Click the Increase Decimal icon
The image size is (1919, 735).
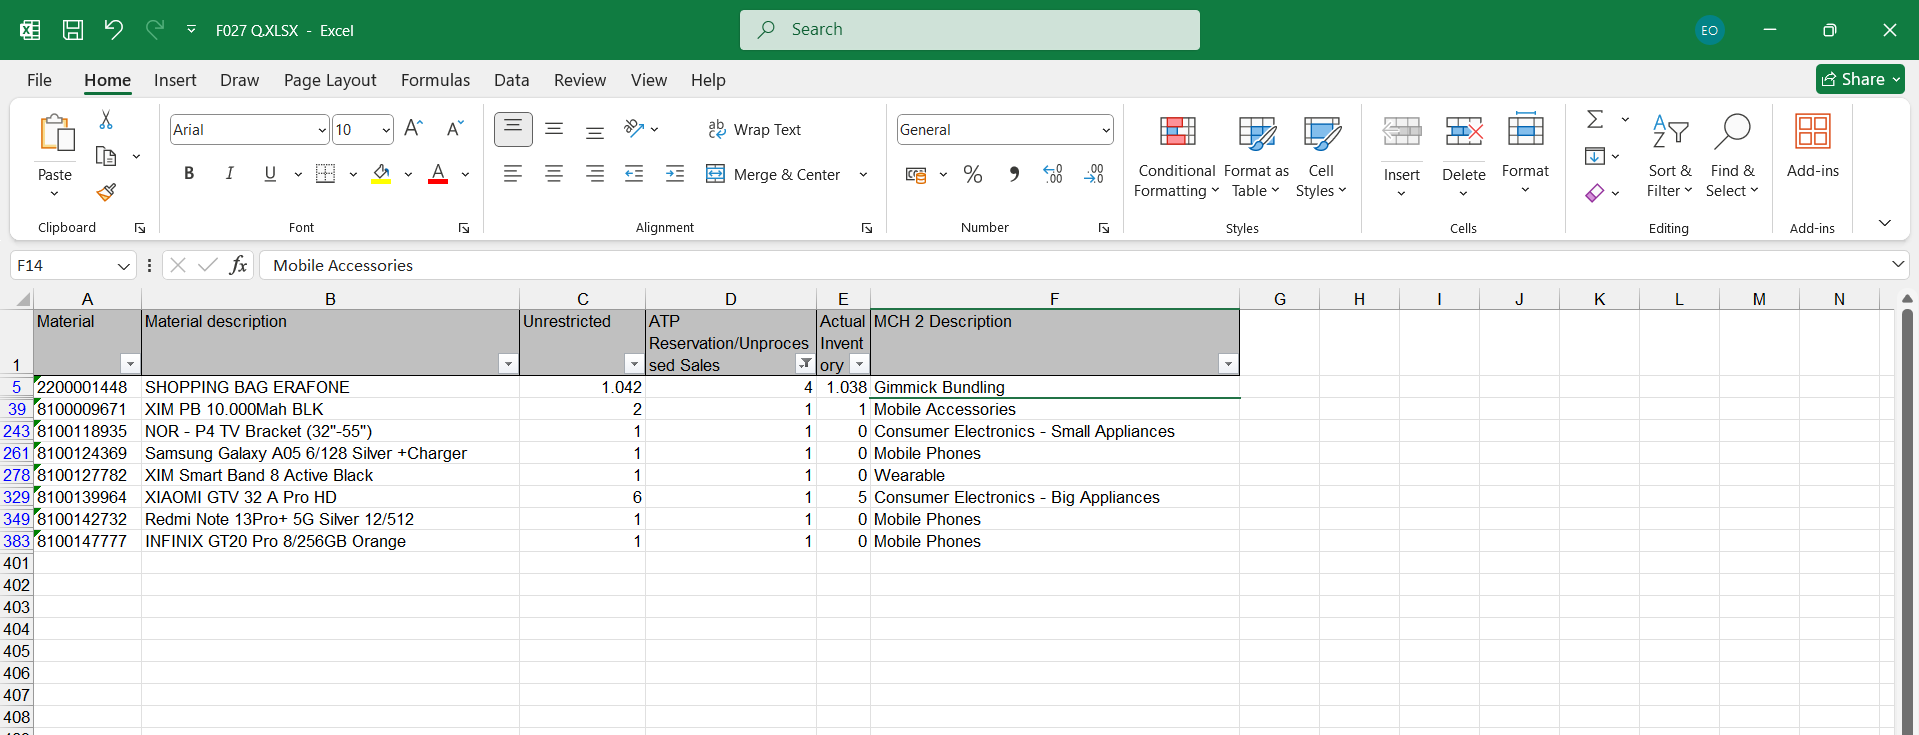(x=1053, y=174)
